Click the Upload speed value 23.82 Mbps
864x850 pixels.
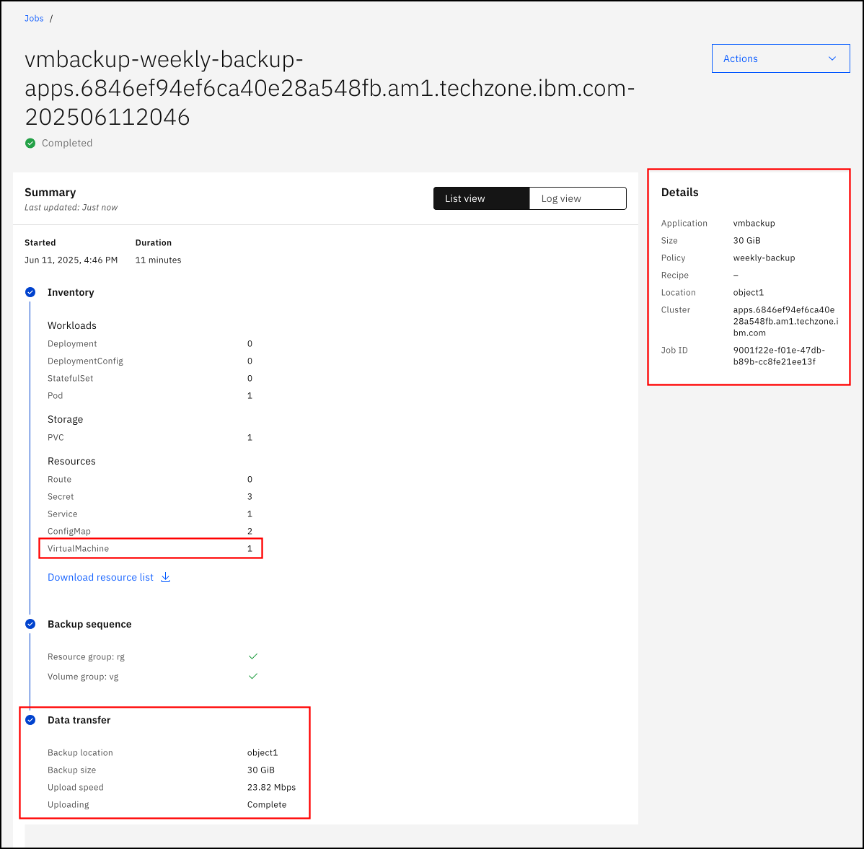coord(271,787)
